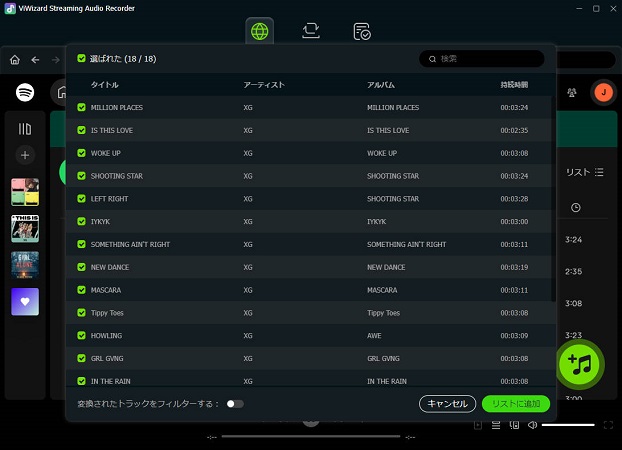Click the 00:03:09 duration cell
The image size is (622, 450).
point(514,336)
